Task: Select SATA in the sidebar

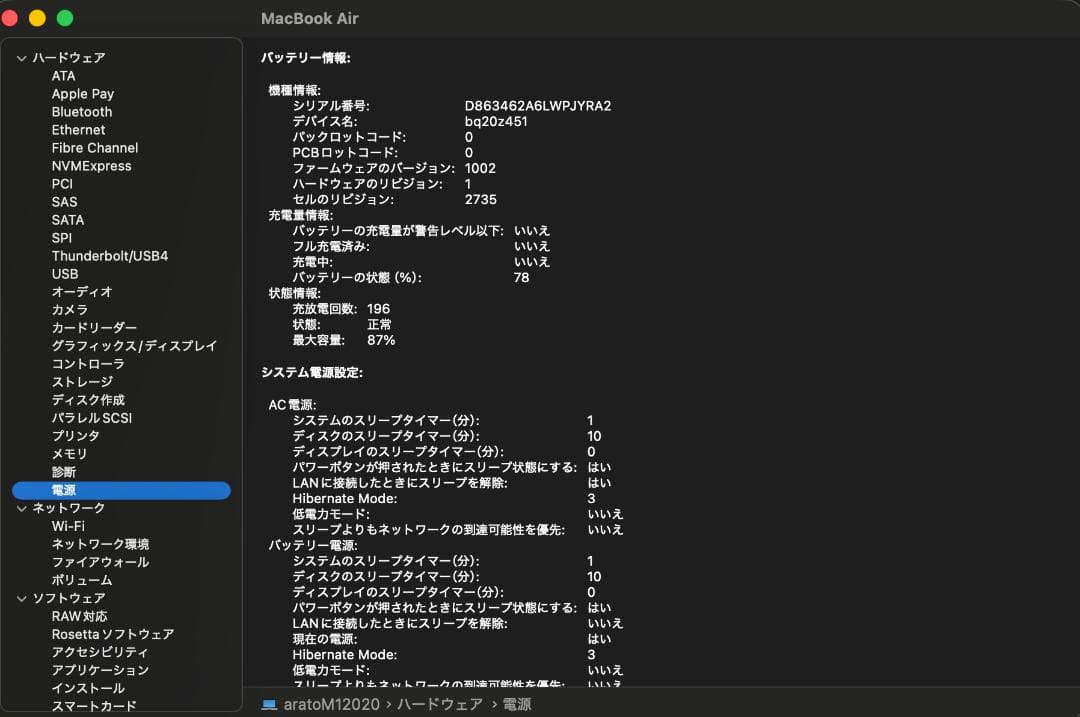Action: (x=68, y=220)
